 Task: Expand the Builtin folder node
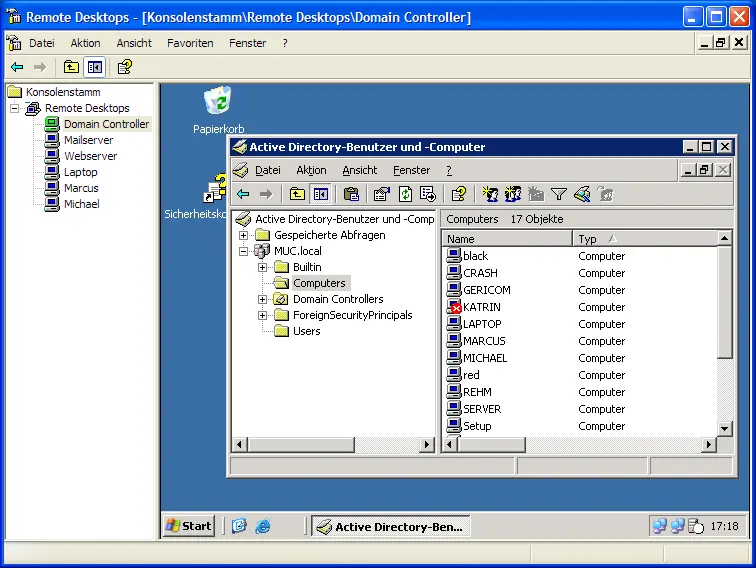pyautogui.click(x=262, y=267)
